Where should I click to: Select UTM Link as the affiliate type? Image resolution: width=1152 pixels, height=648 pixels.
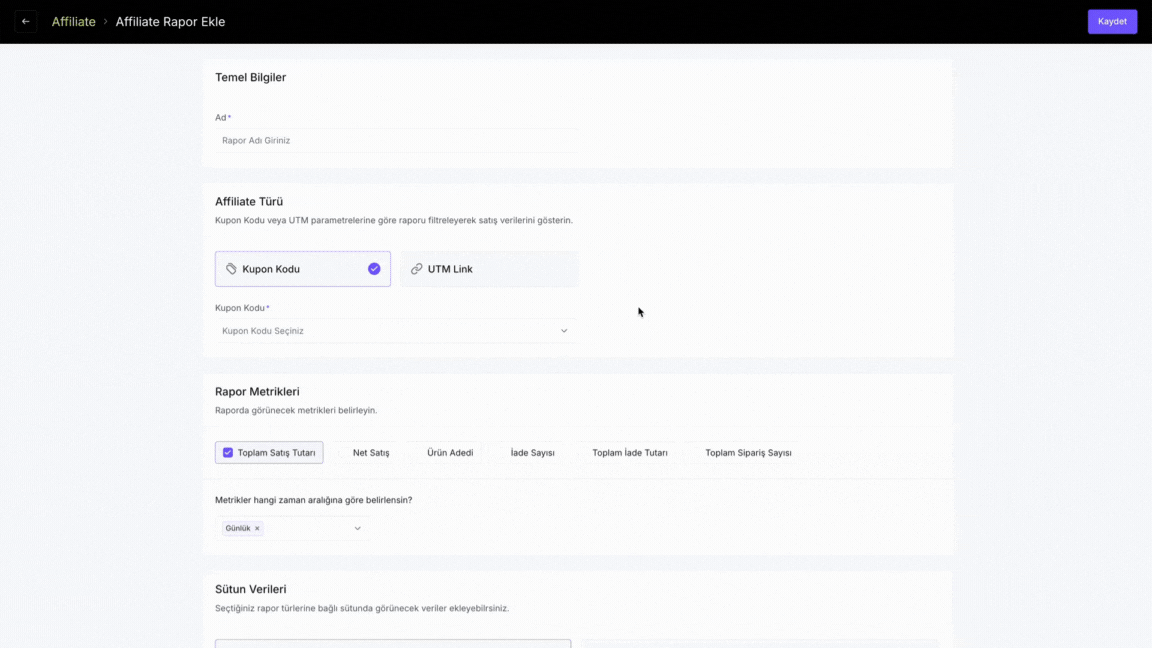[489, 269]
